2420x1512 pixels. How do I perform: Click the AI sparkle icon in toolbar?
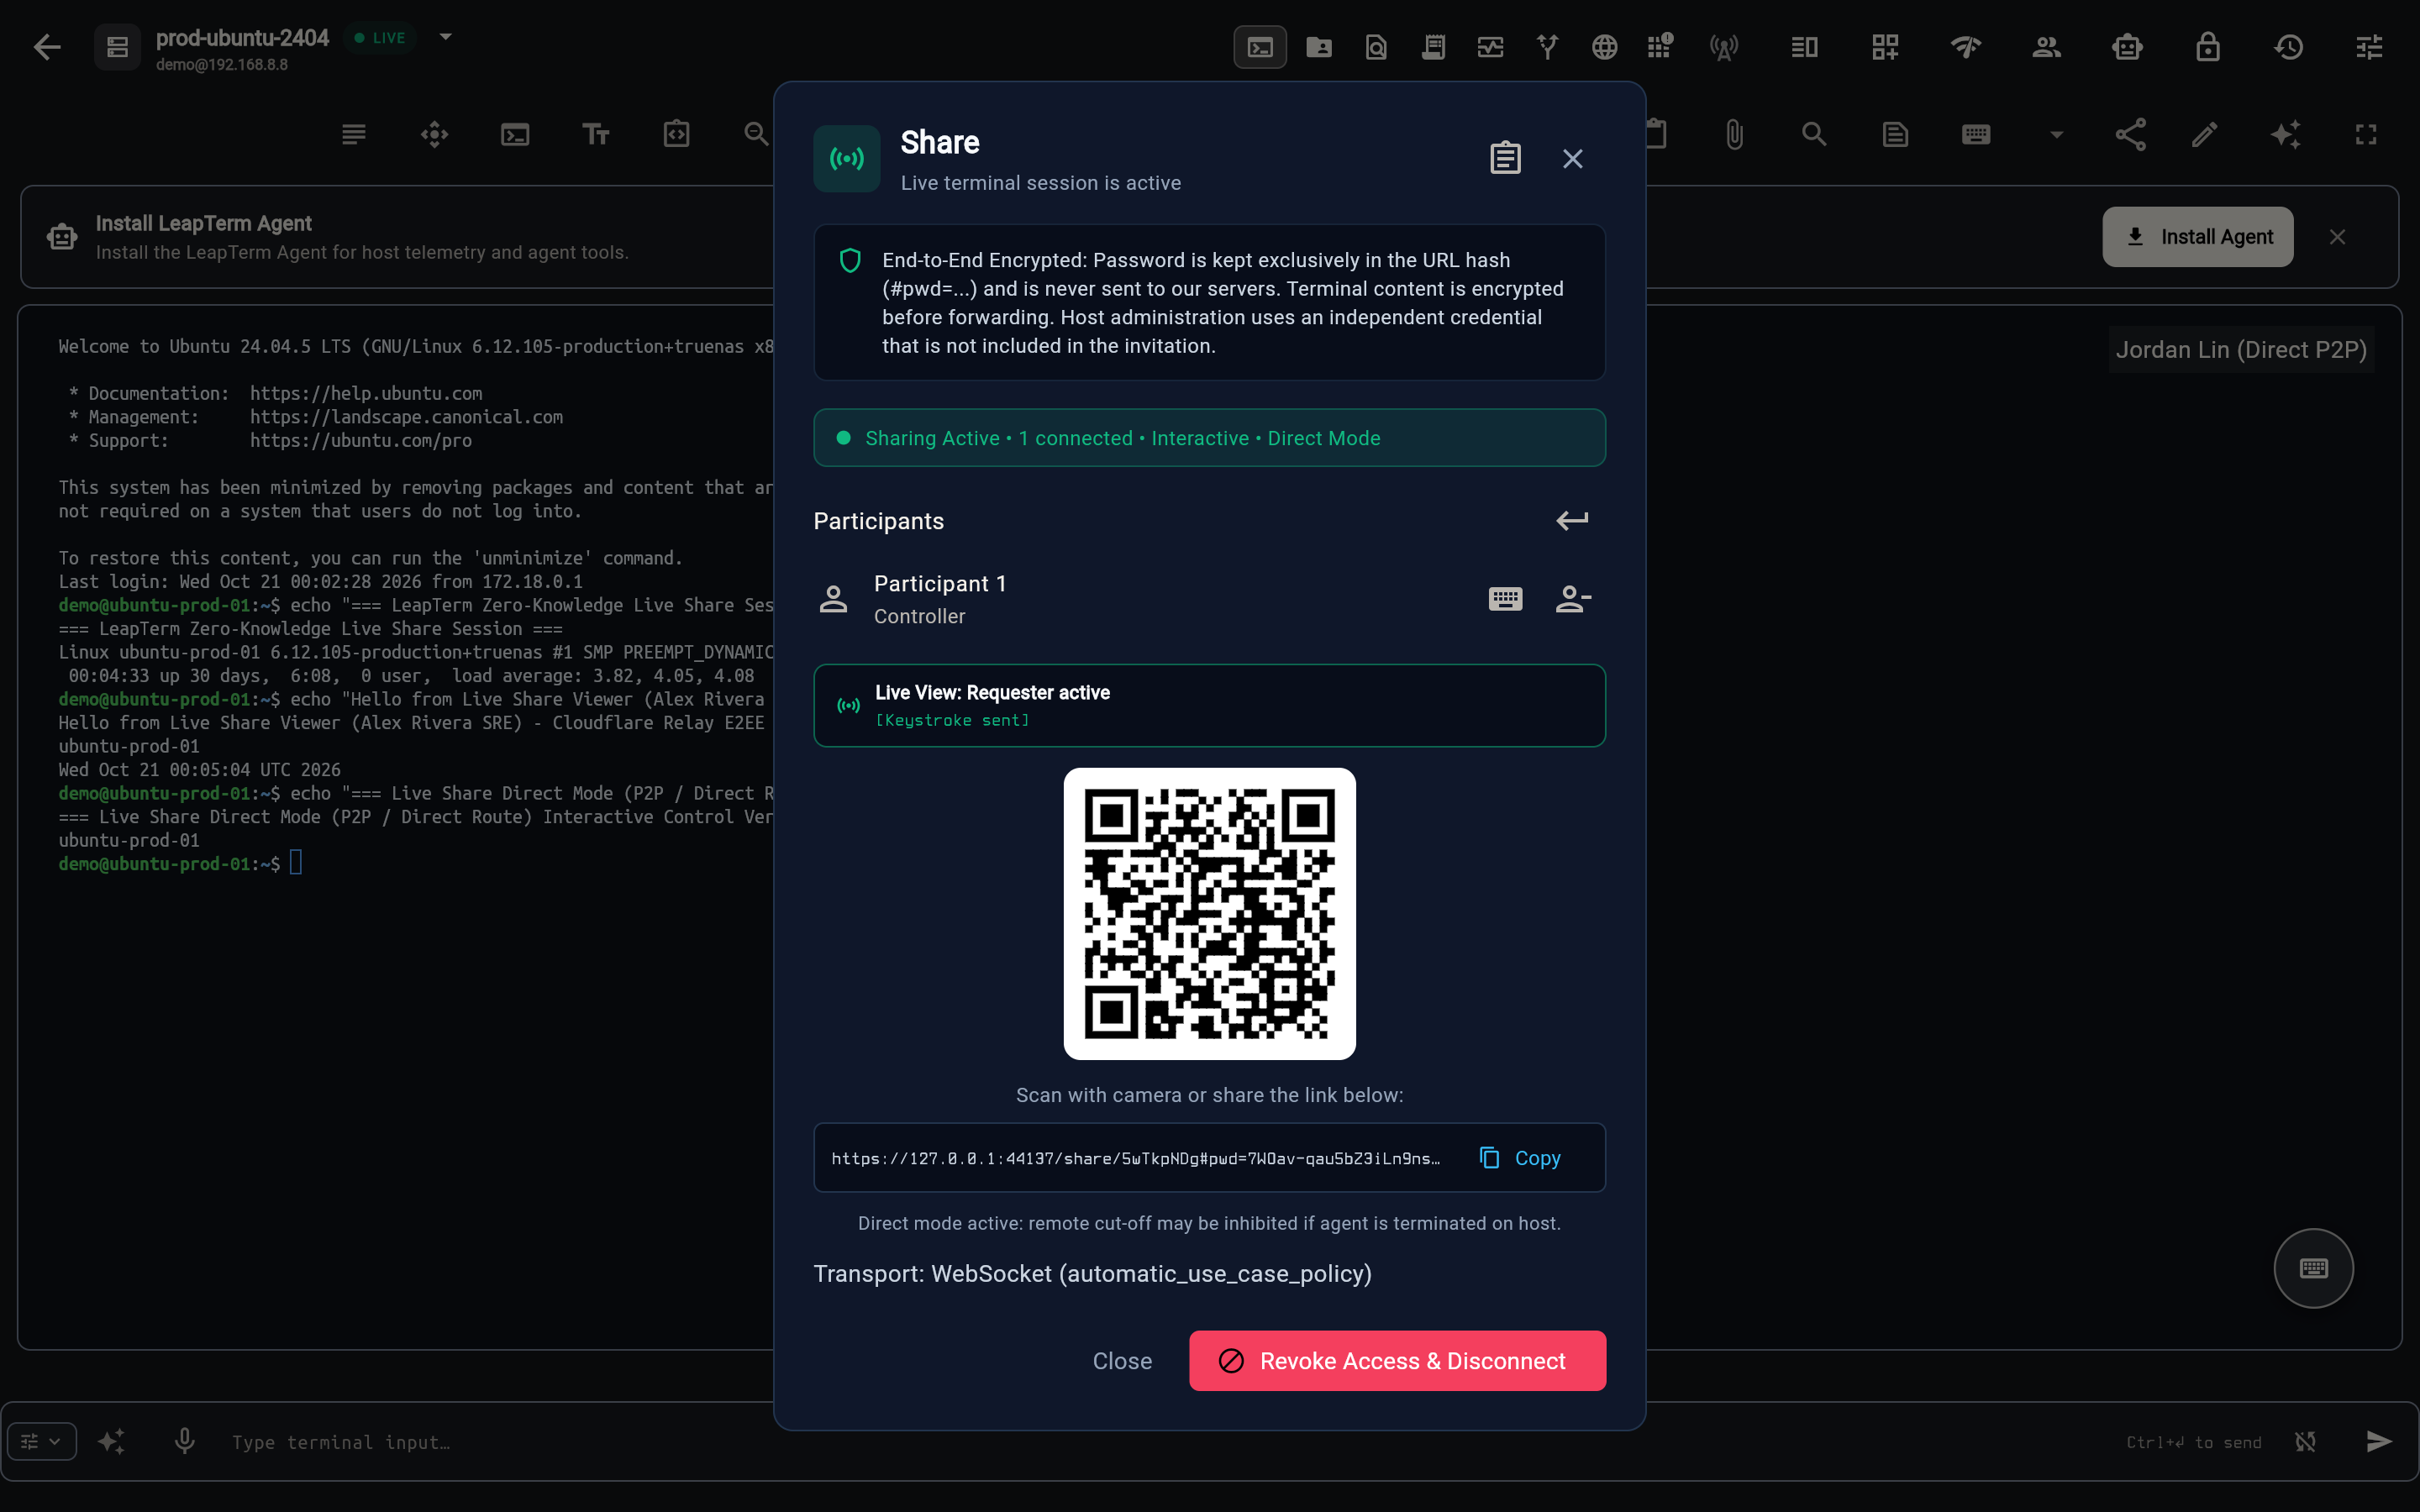point(2285,134)
